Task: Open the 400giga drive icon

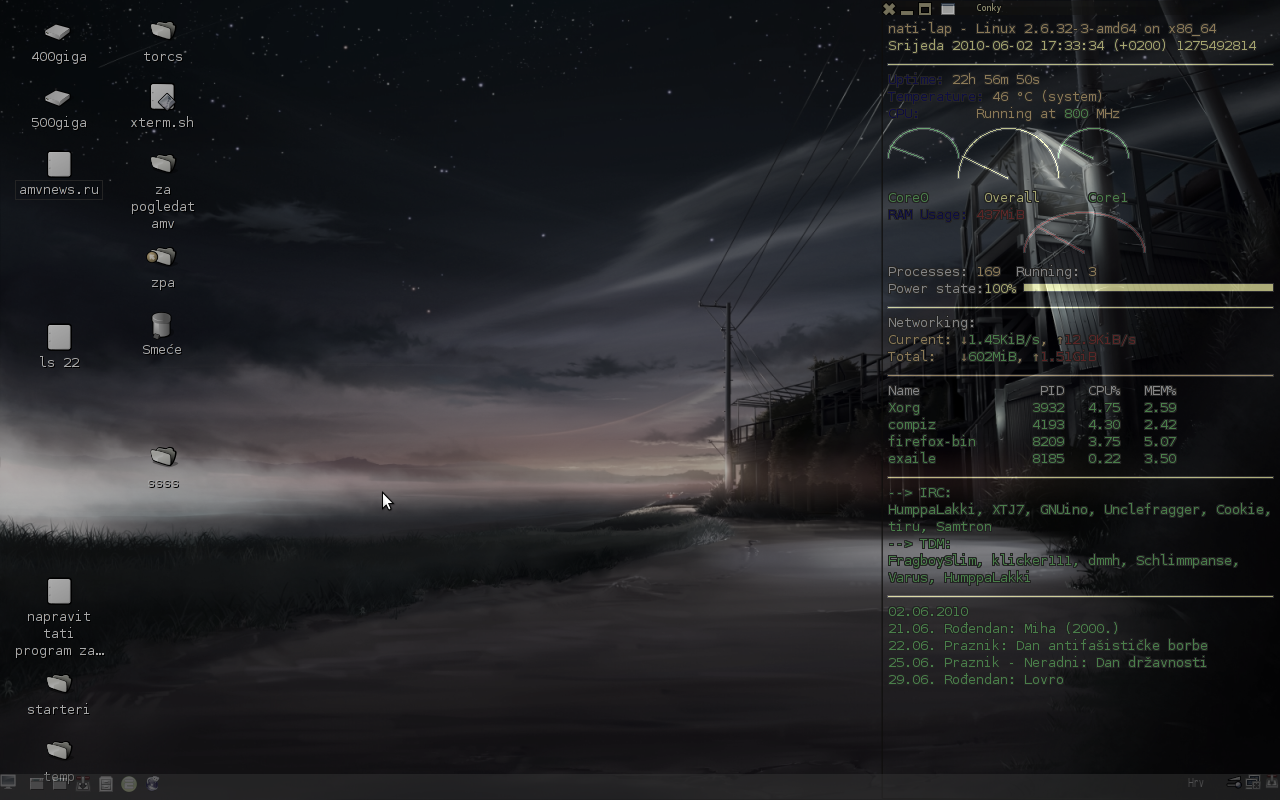Action: (58, 33)
